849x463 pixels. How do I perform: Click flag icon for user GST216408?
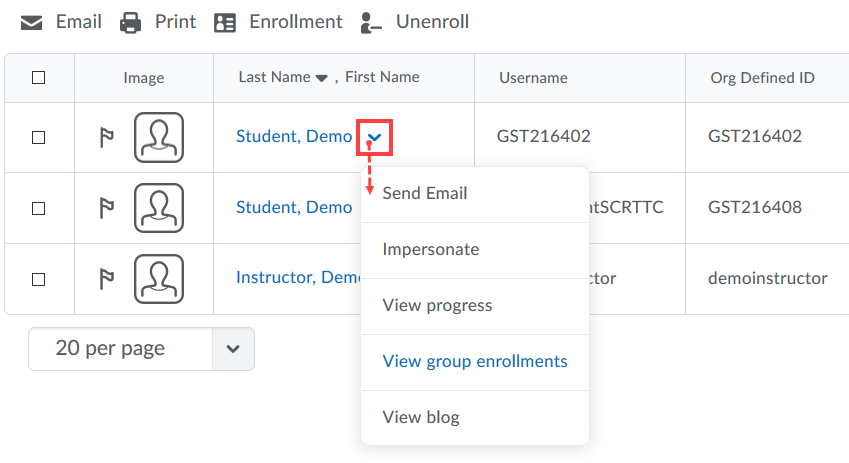(106, 208)
